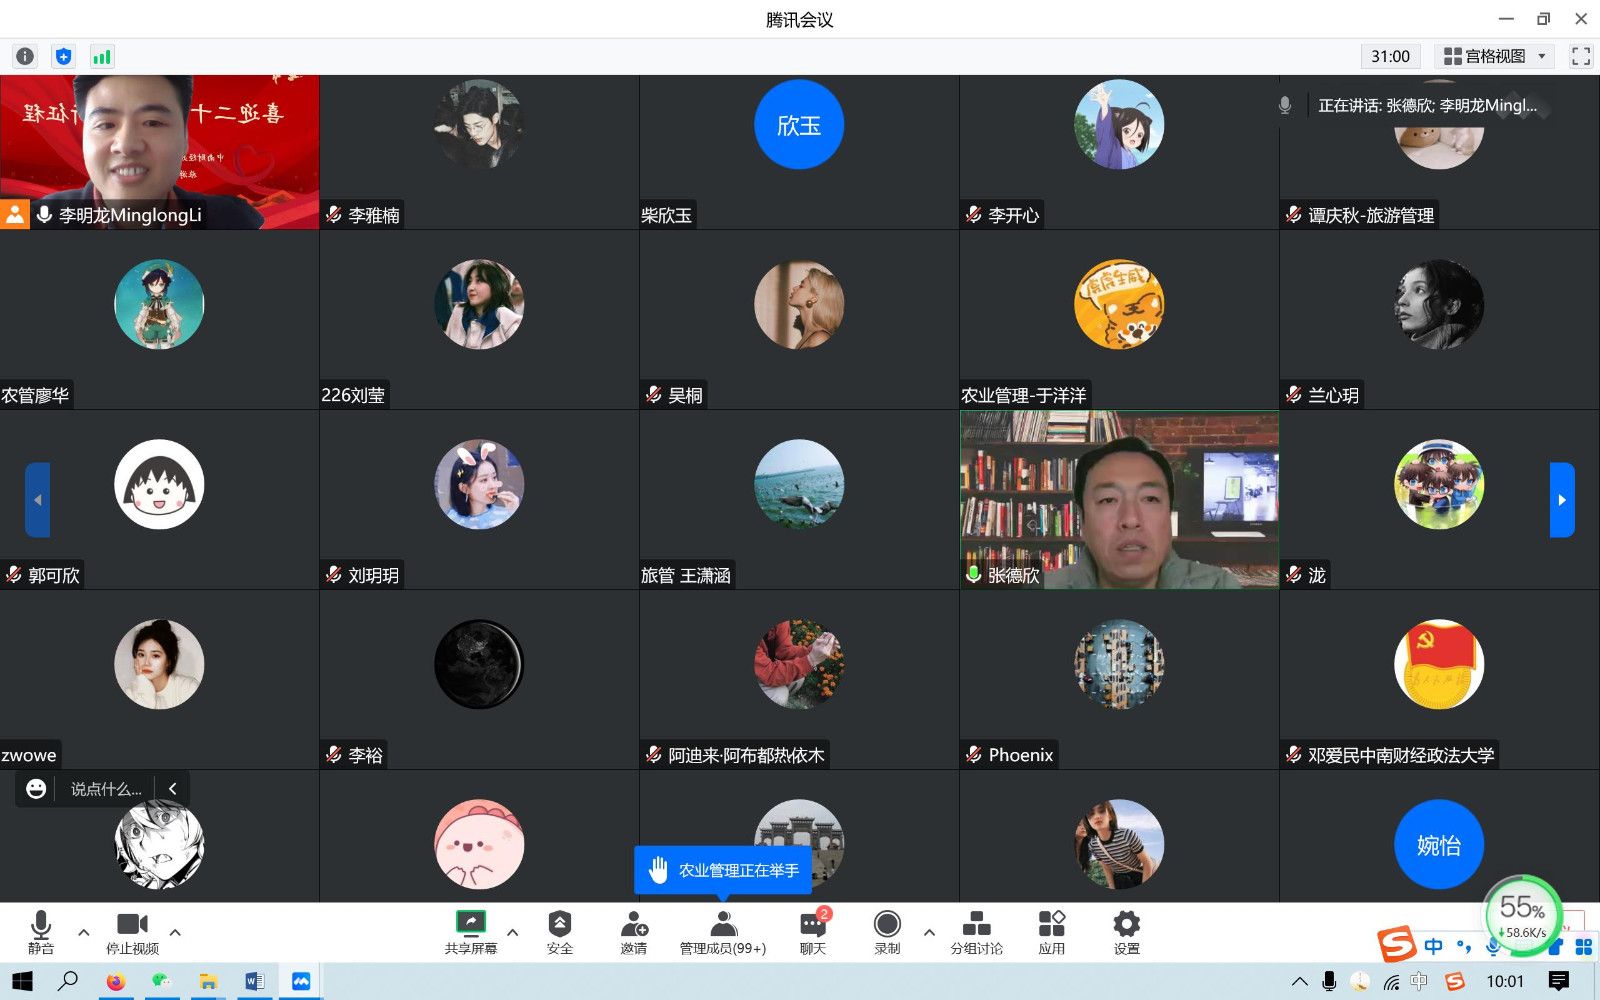Expand video options arrow beside 停止视频
The width and height of the screenshot is (1600, 1000).
click(175, 932)
